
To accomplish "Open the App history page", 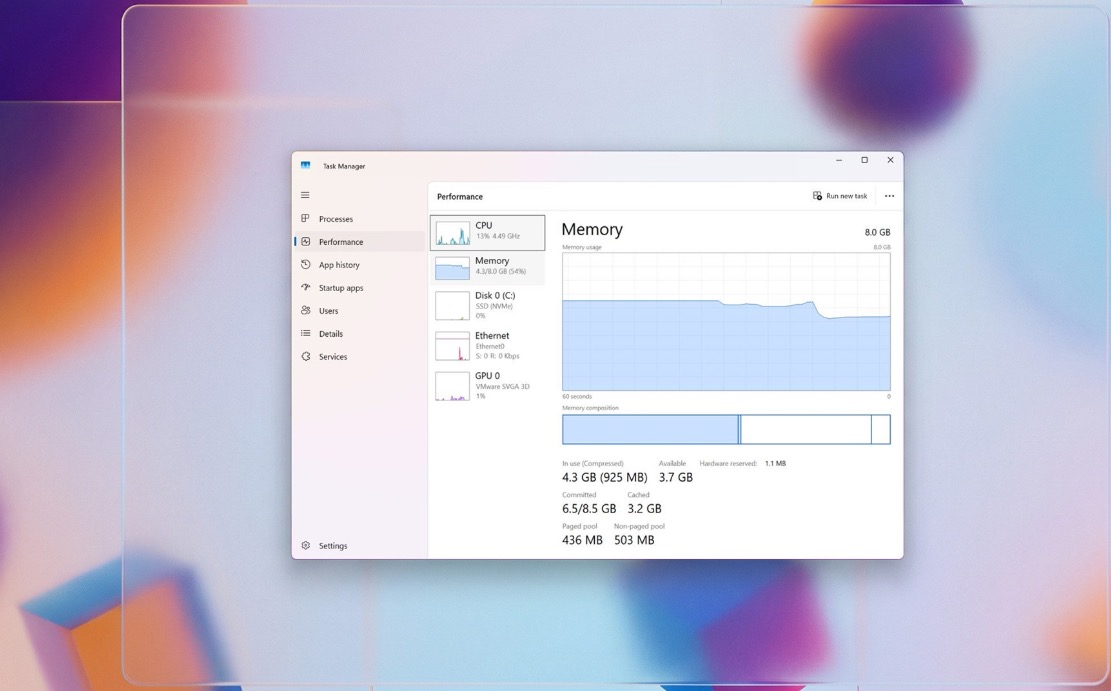I will [x=360, y=265].
